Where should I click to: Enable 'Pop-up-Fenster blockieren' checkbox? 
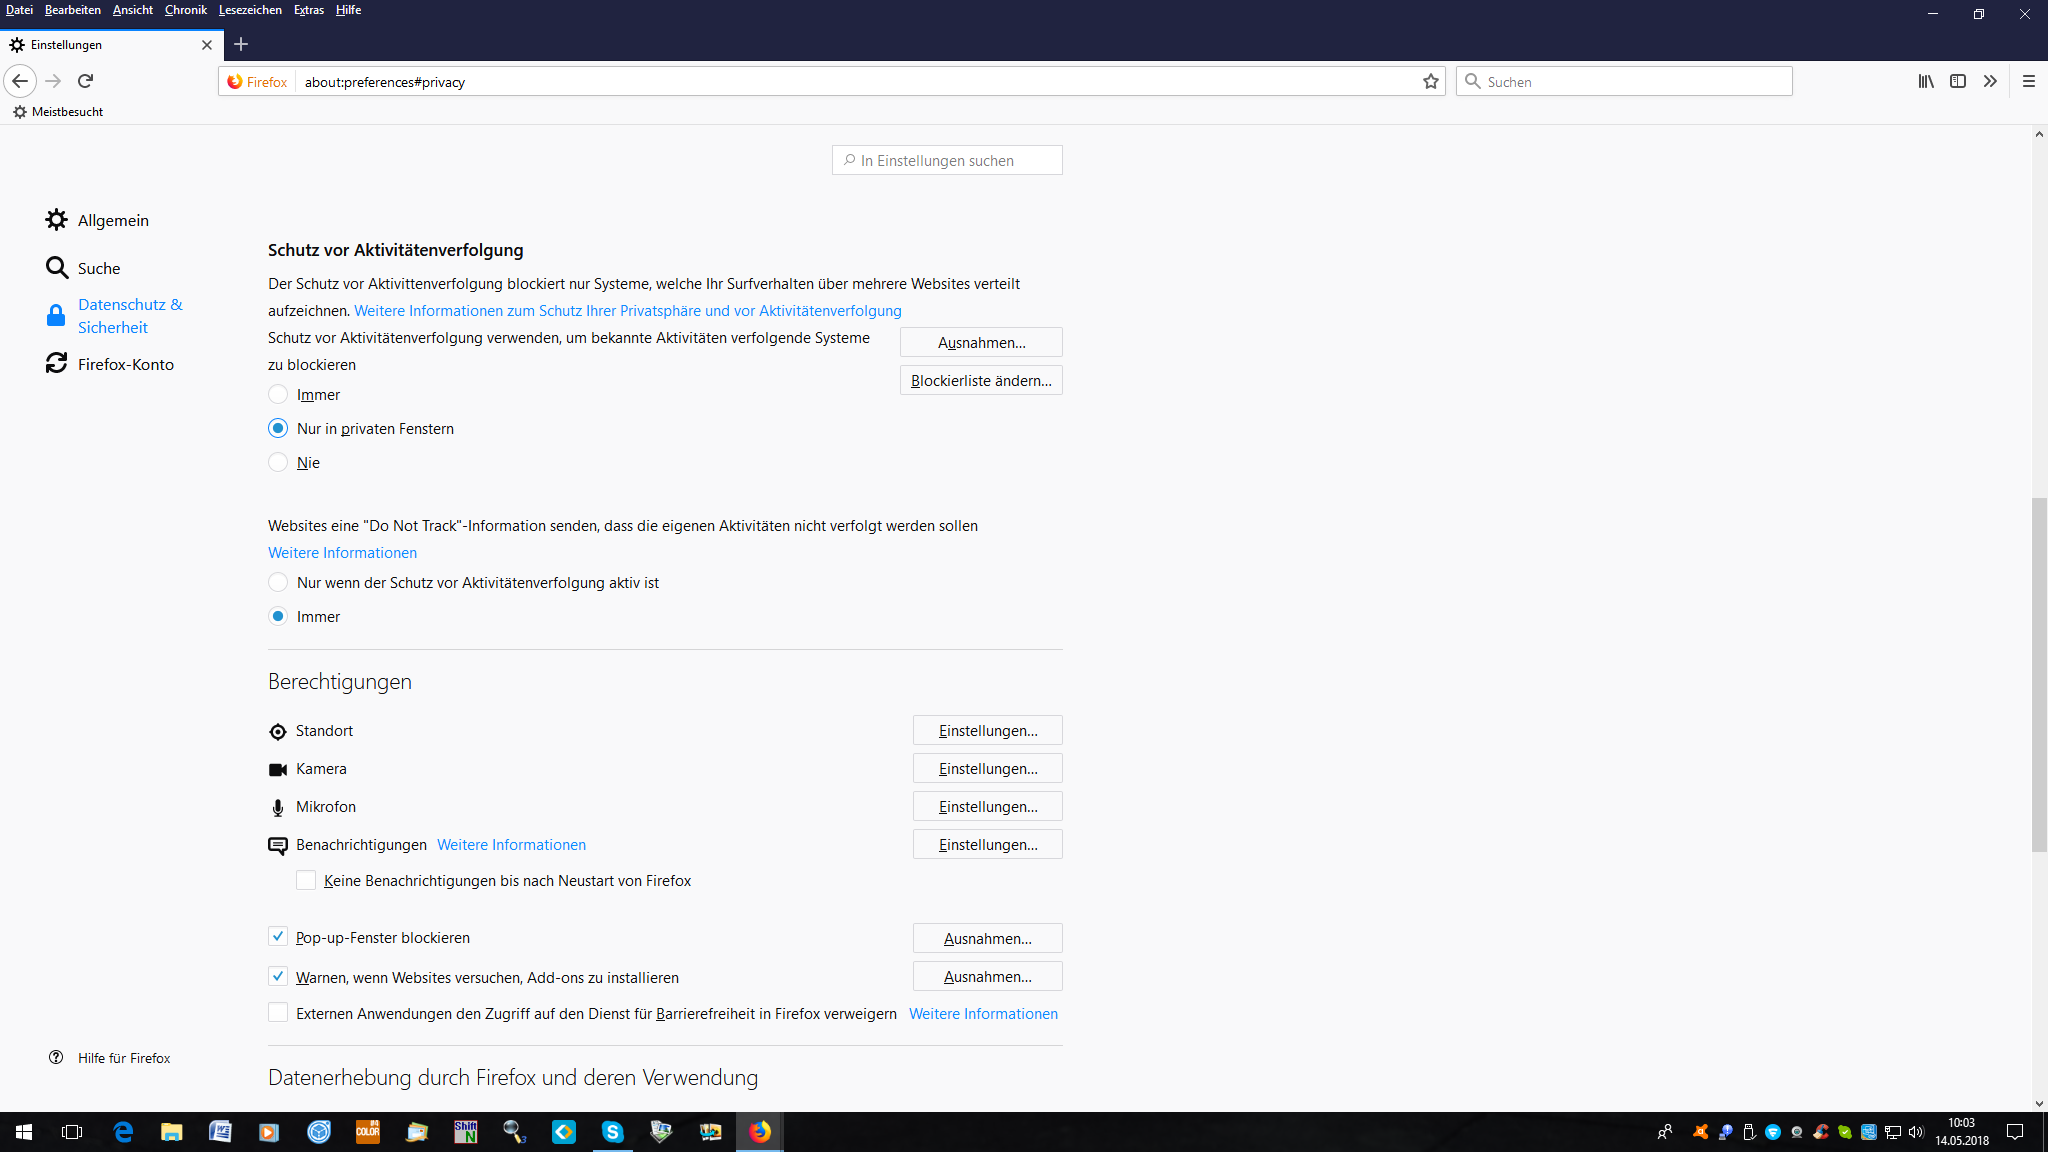pos(278,937)
